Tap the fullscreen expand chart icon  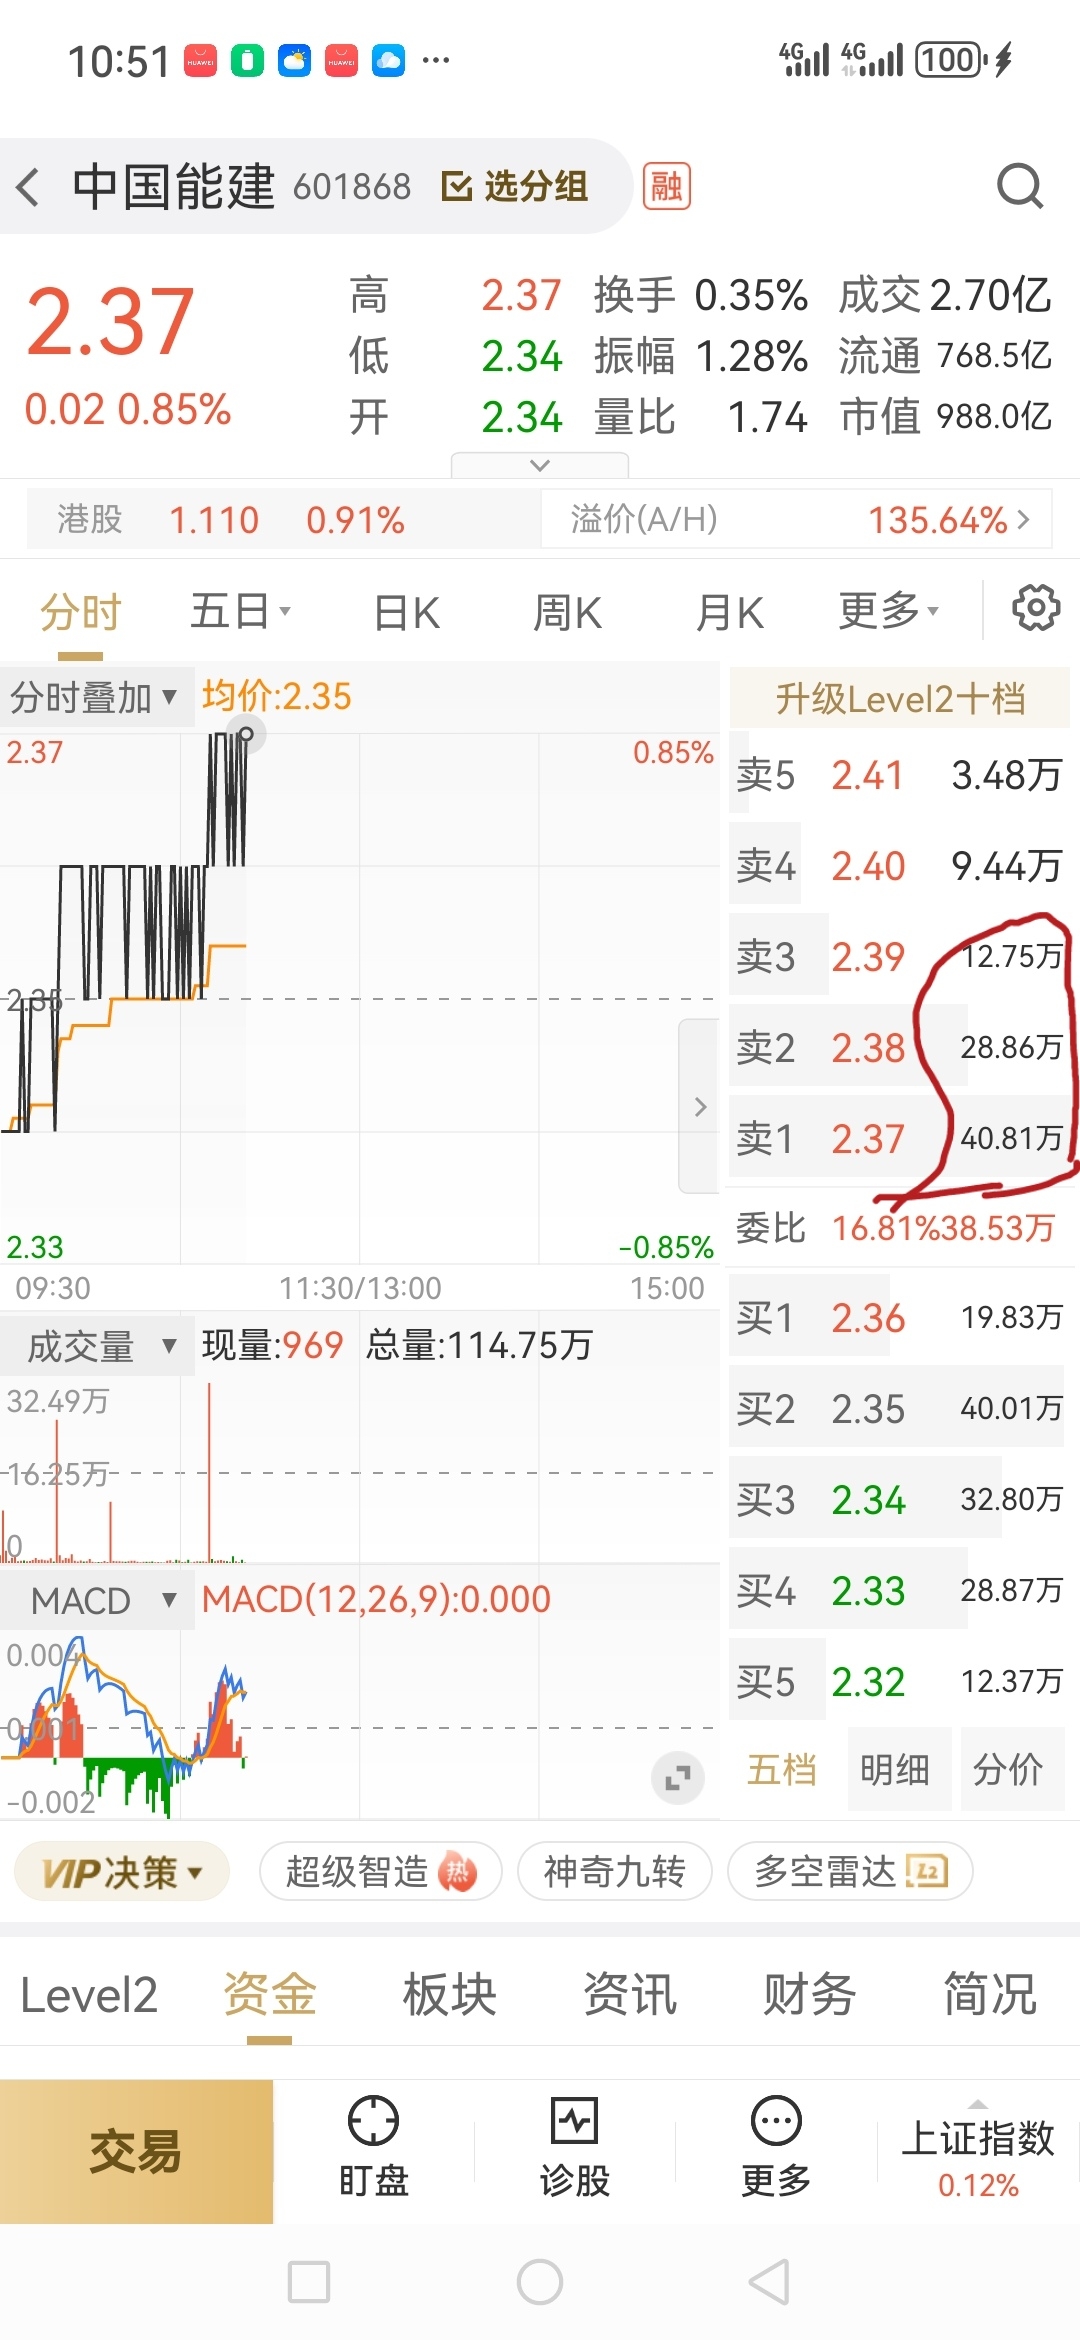click(x=678, y=1777)
